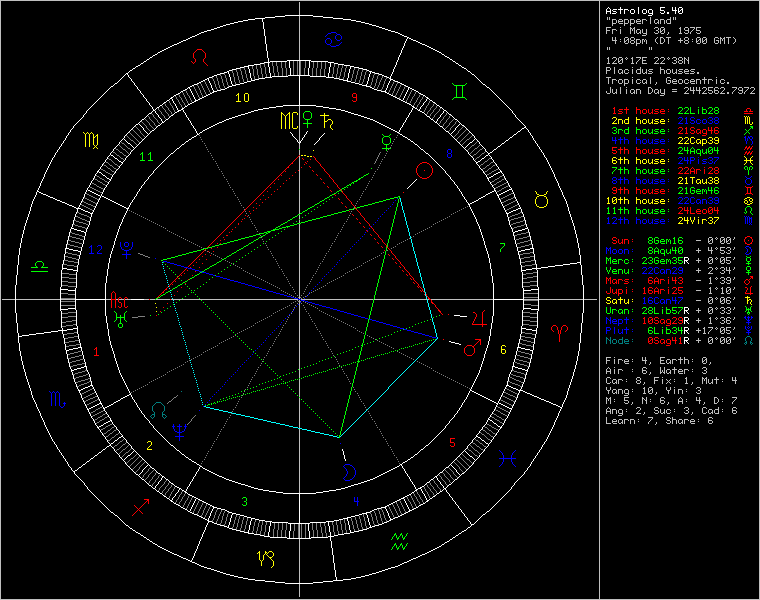This screenshot has width=760, height=600.
Task: Select the 'Plut: 6Lib34R' sidebar row
Action: (x=680, y=331)
